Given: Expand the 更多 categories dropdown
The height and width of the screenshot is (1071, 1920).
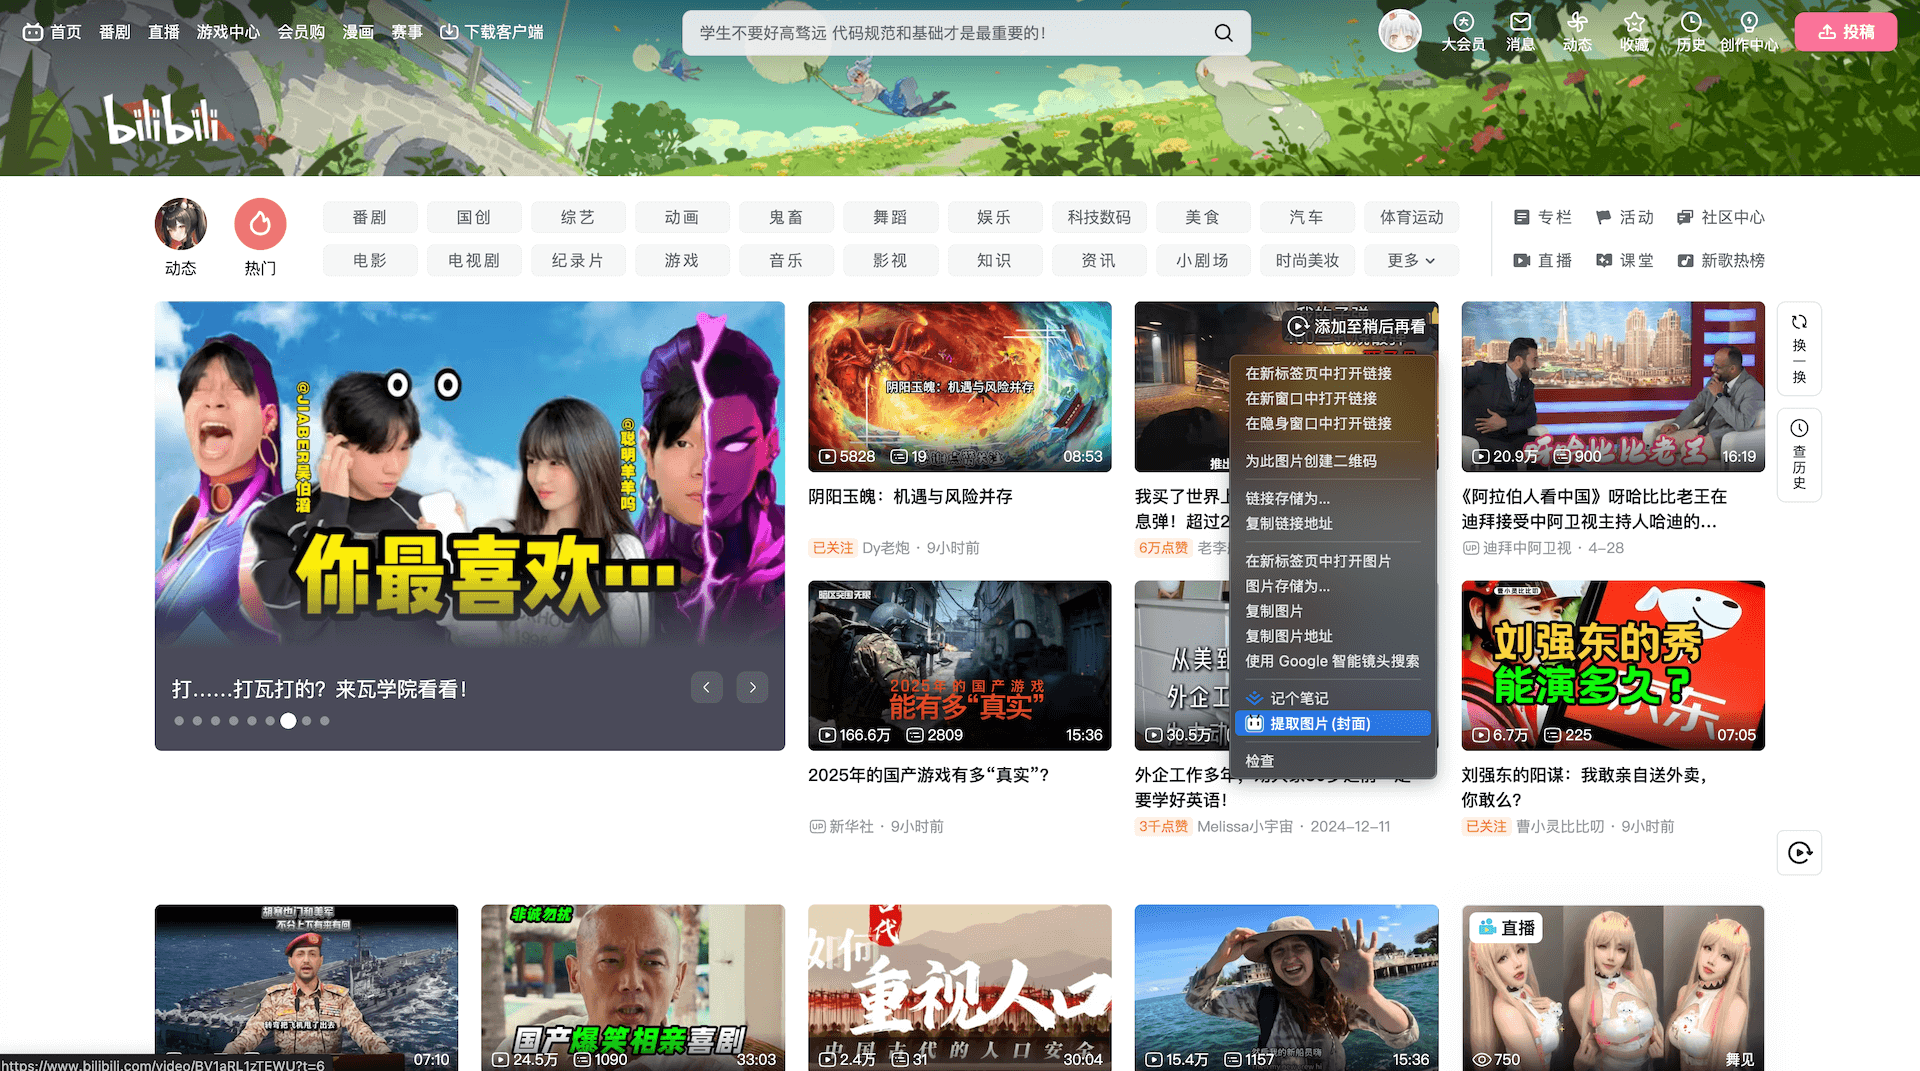Looking at the screenshot, I should 1410,260.
